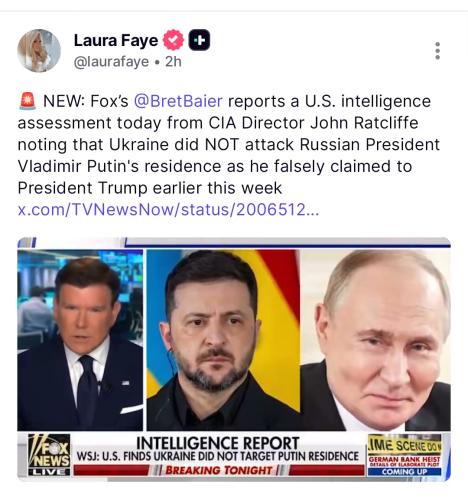Click the 2h post timestamp
Screen dimensions: 468x500
point(173,62)
